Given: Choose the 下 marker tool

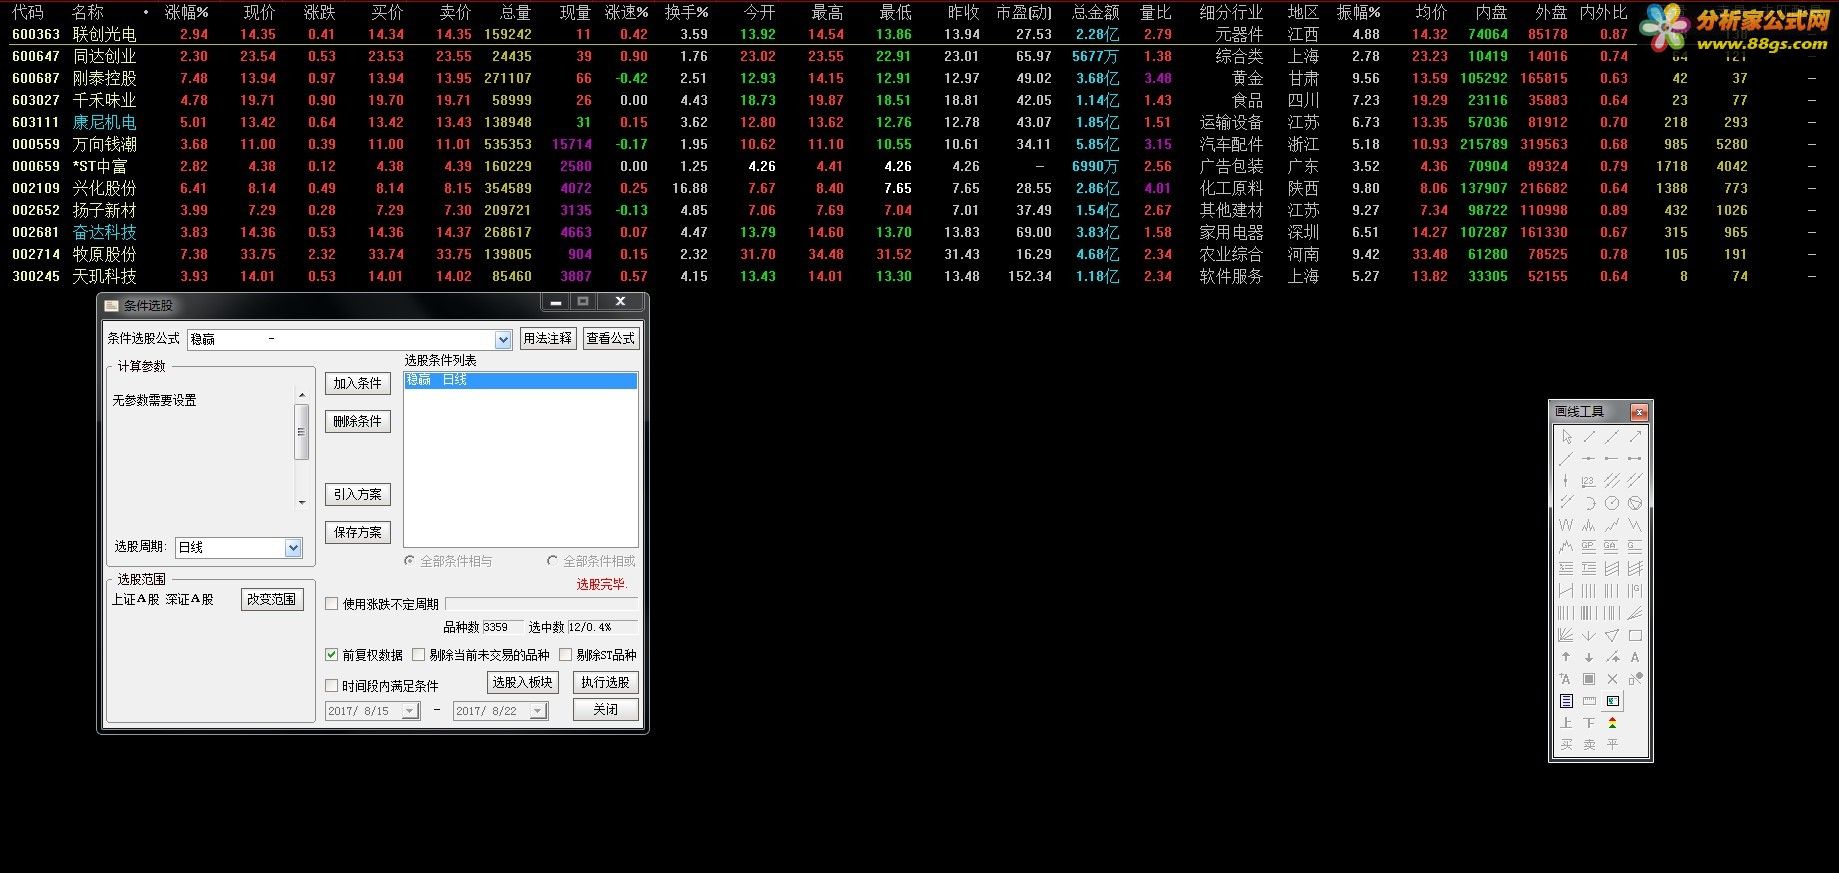Looking at the screenshot, I should [1588, 722].
